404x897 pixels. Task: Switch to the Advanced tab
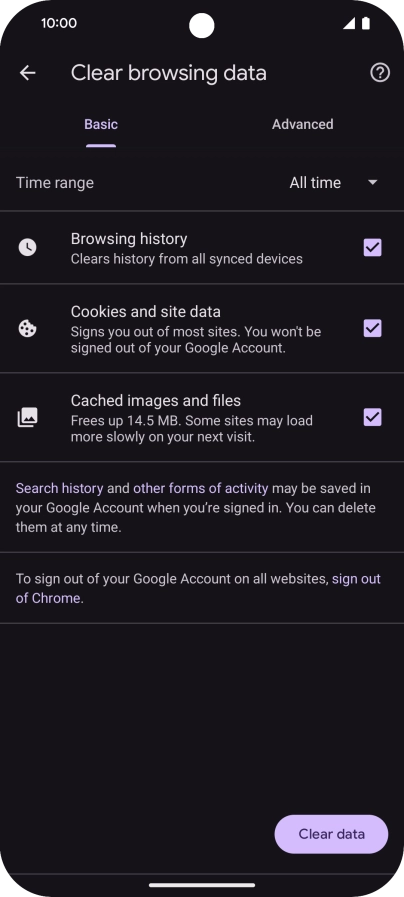click(x=303, y=124)
